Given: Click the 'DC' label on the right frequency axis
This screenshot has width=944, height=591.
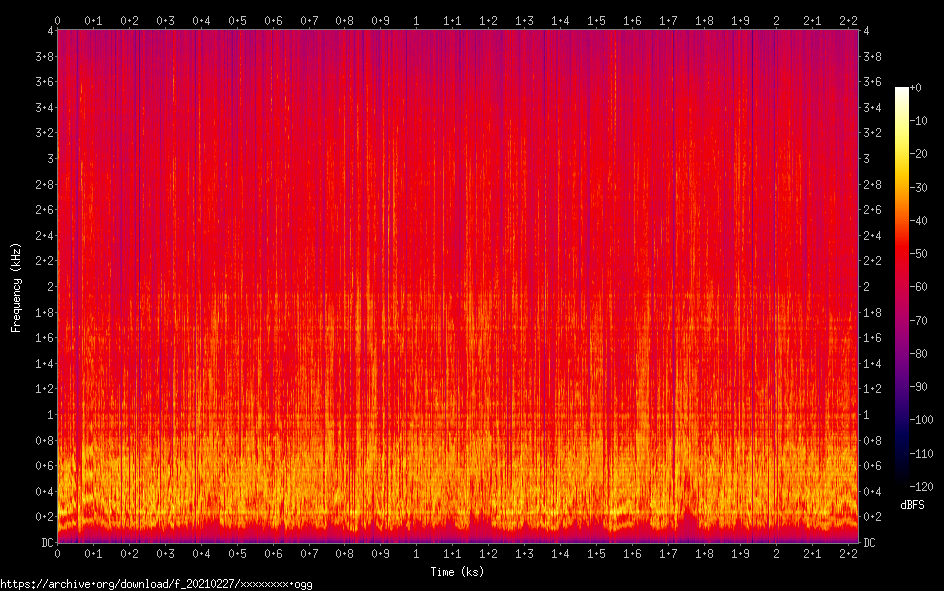Looking at the screenshot, I should [x=869, y=543].
